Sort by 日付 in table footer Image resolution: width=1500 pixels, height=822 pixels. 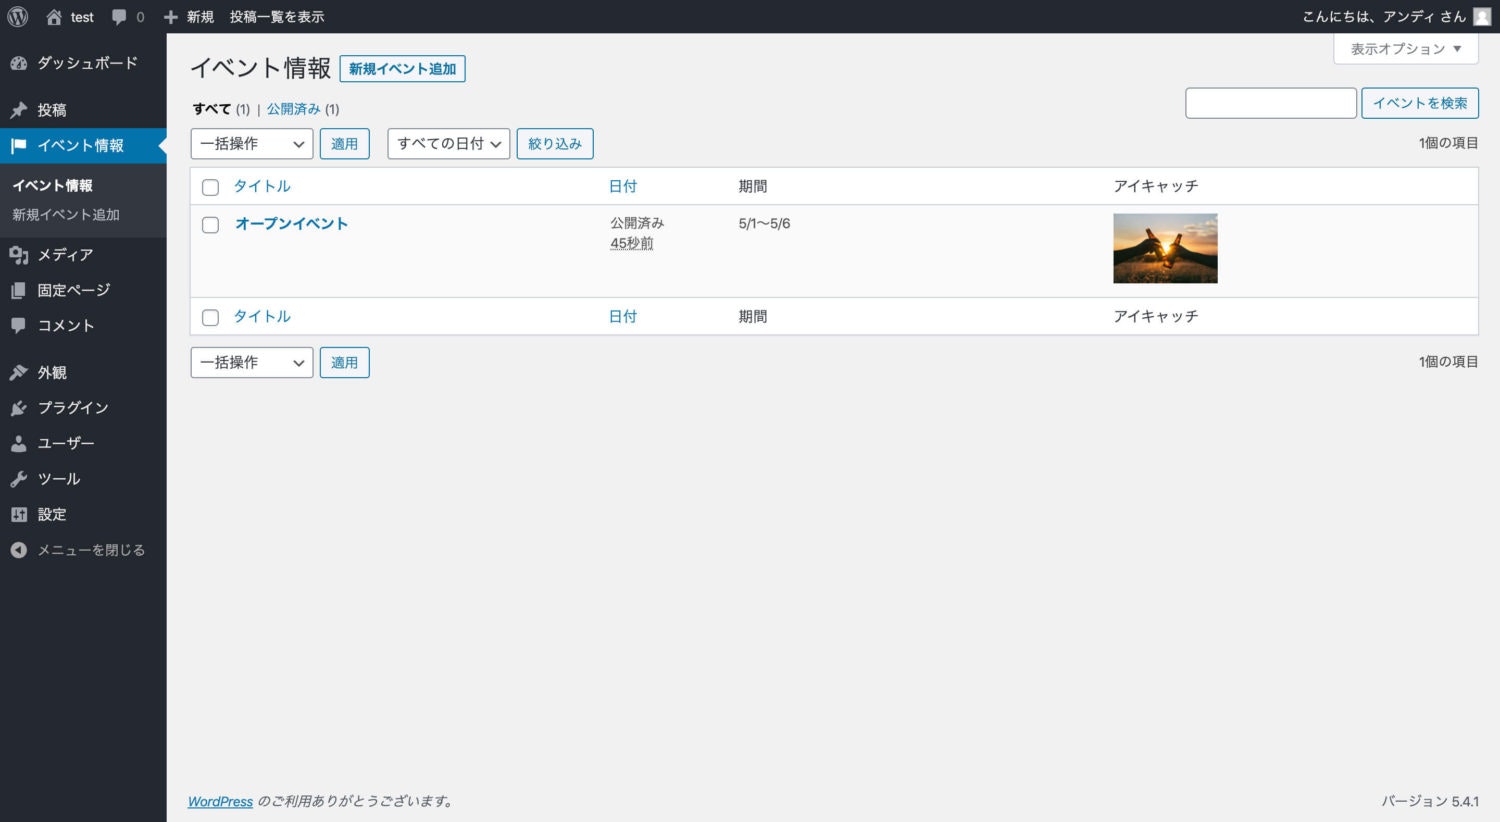tap(623, 316)
